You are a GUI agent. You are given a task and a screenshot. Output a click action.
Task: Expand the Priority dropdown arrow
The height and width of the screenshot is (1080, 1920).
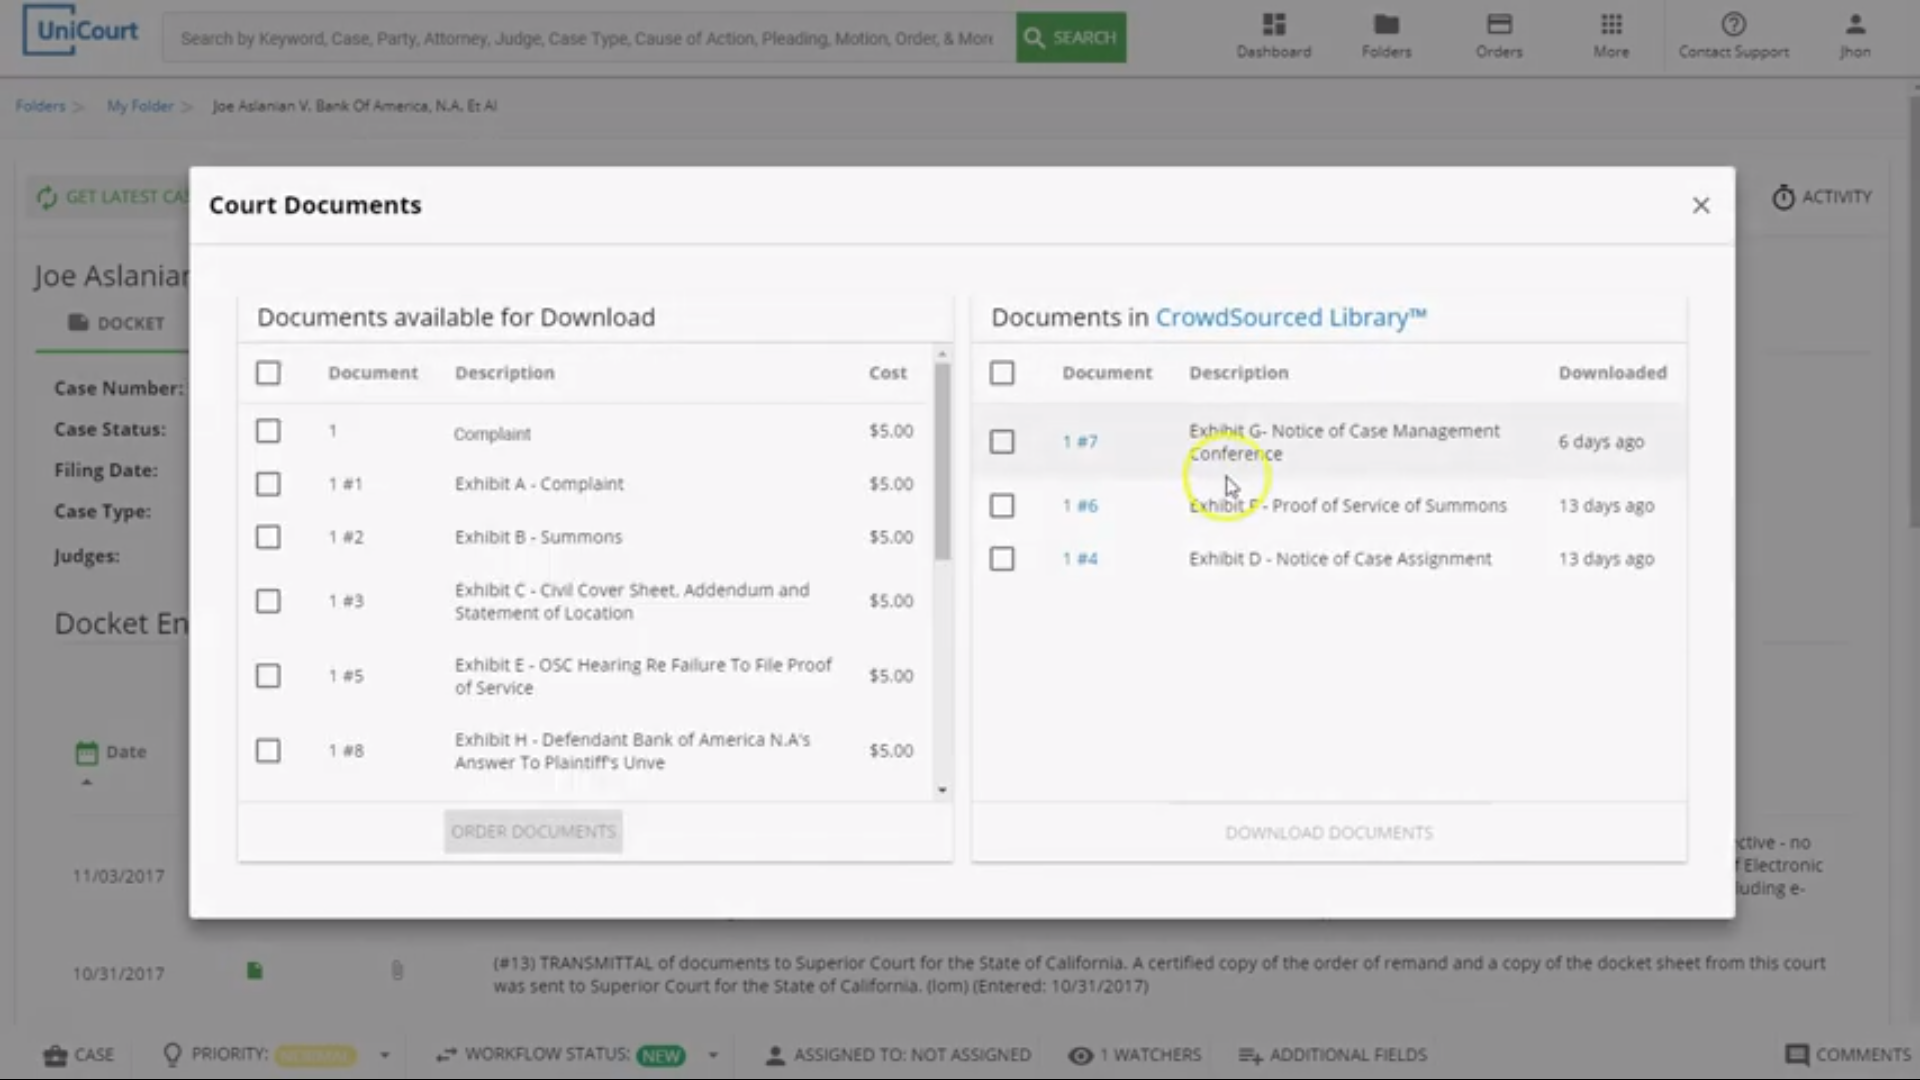tap(384, 1055)
